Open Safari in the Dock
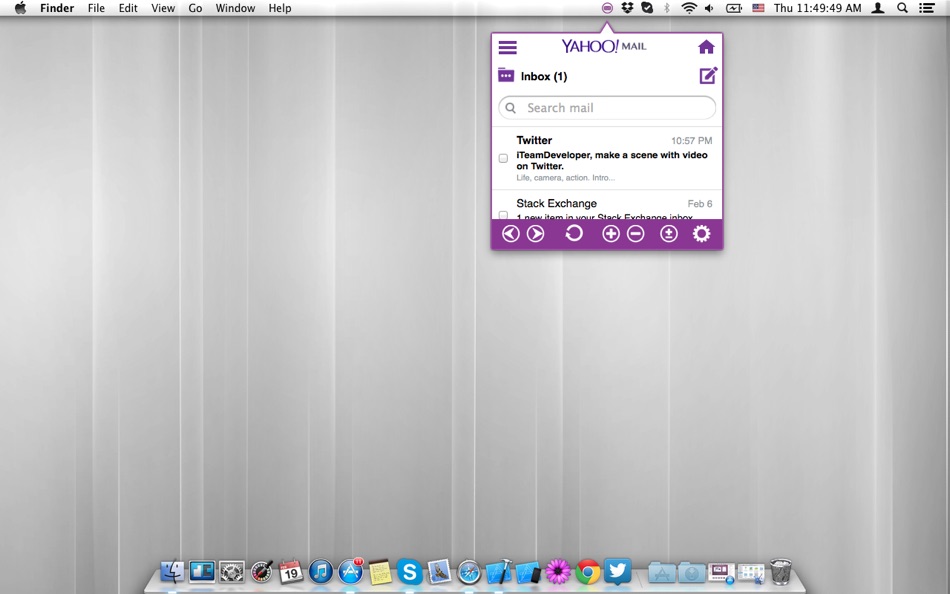This screenshot has height=594, width=950. click(x=469, y=572)
